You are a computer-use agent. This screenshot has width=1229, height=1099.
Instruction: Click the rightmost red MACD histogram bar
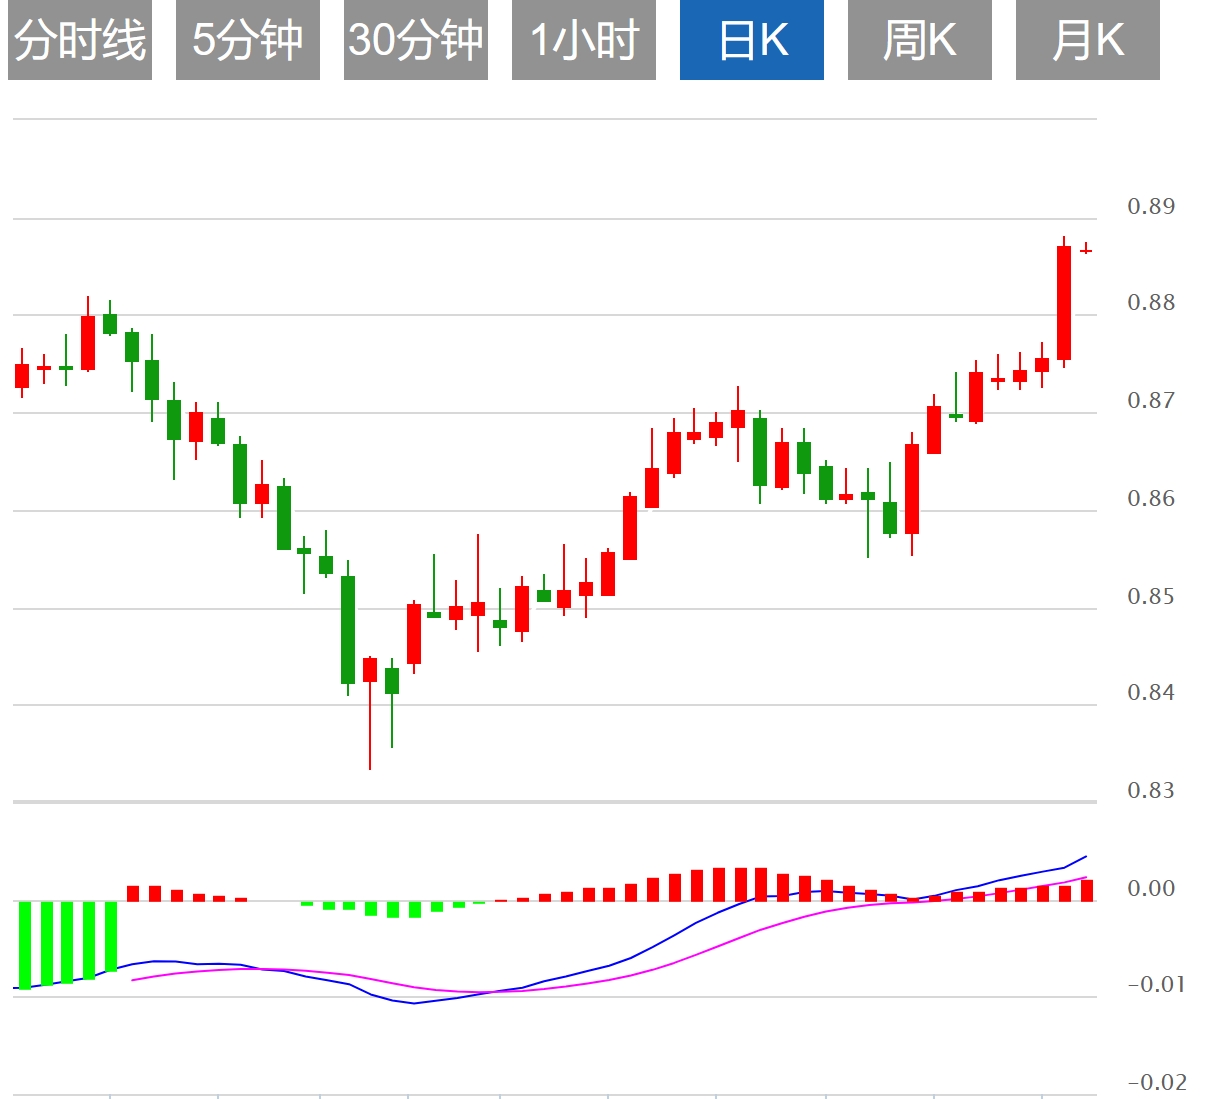(x=1087, y=890)
